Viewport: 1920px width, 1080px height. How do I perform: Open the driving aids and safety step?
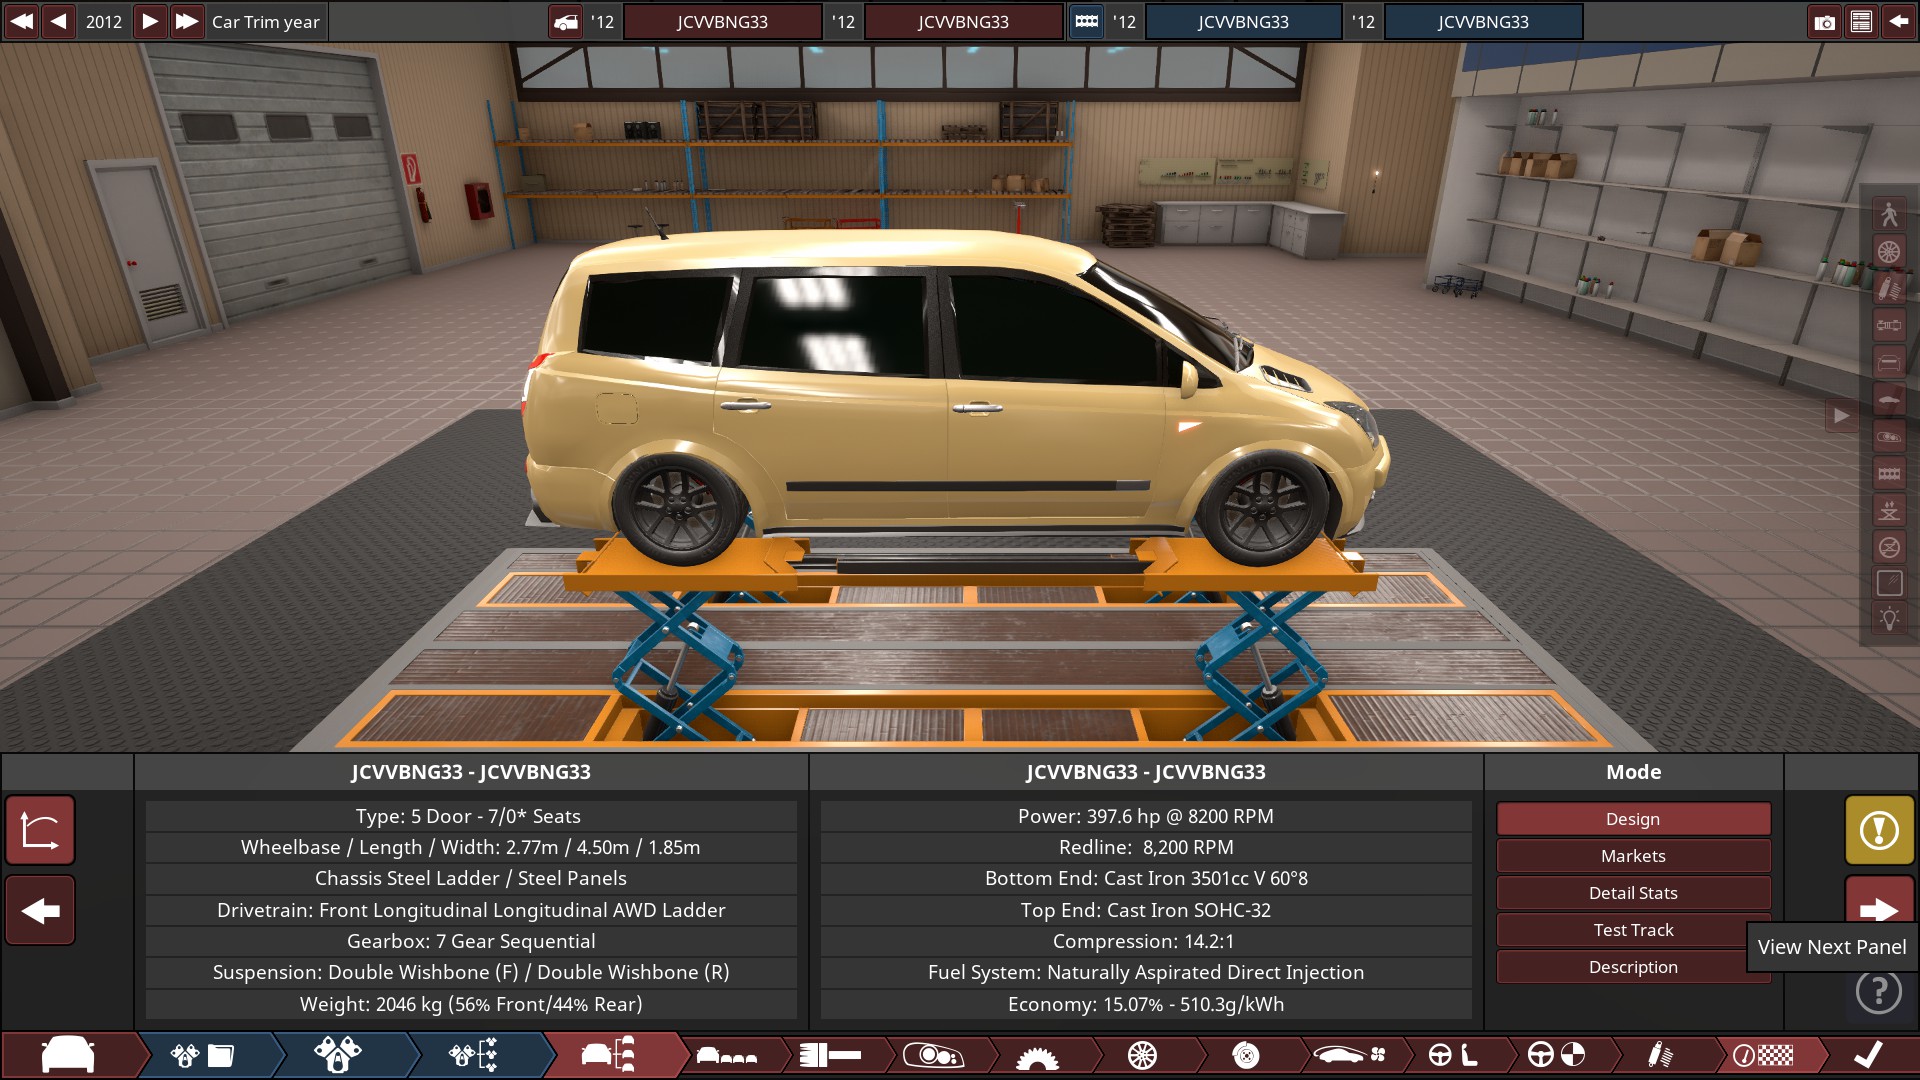1557,1055
